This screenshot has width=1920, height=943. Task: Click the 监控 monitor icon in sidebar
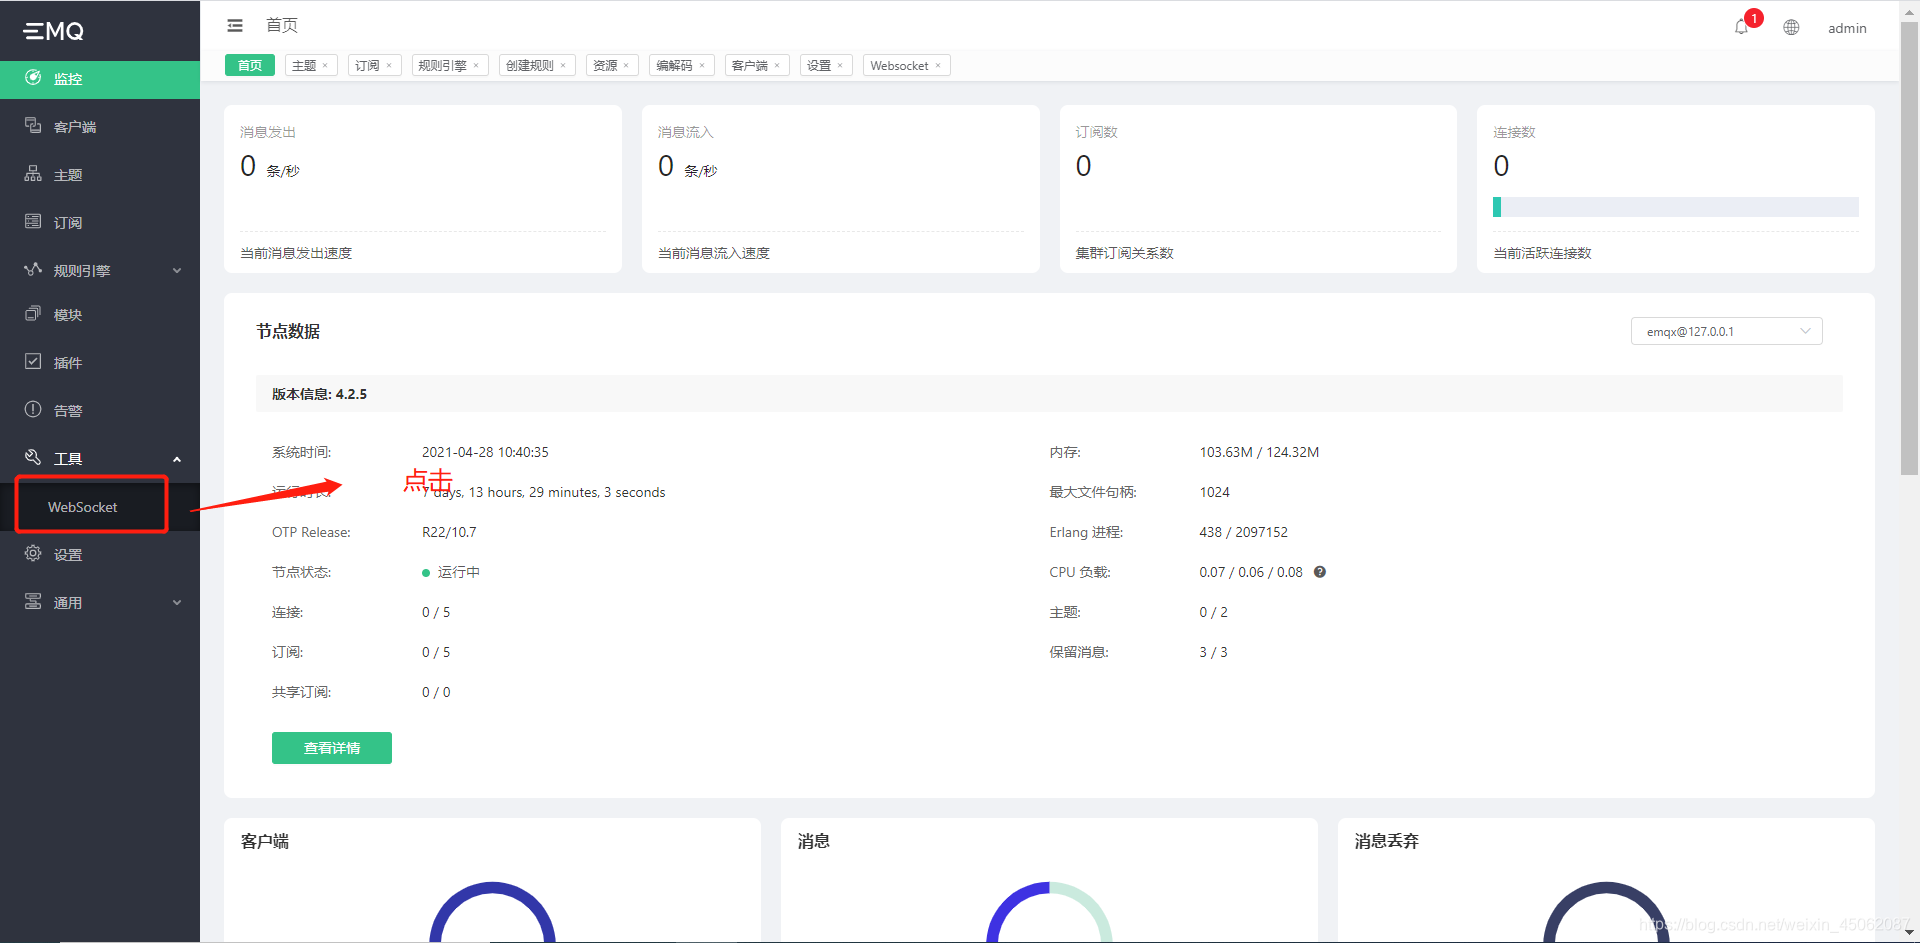[x=33, y=78]
